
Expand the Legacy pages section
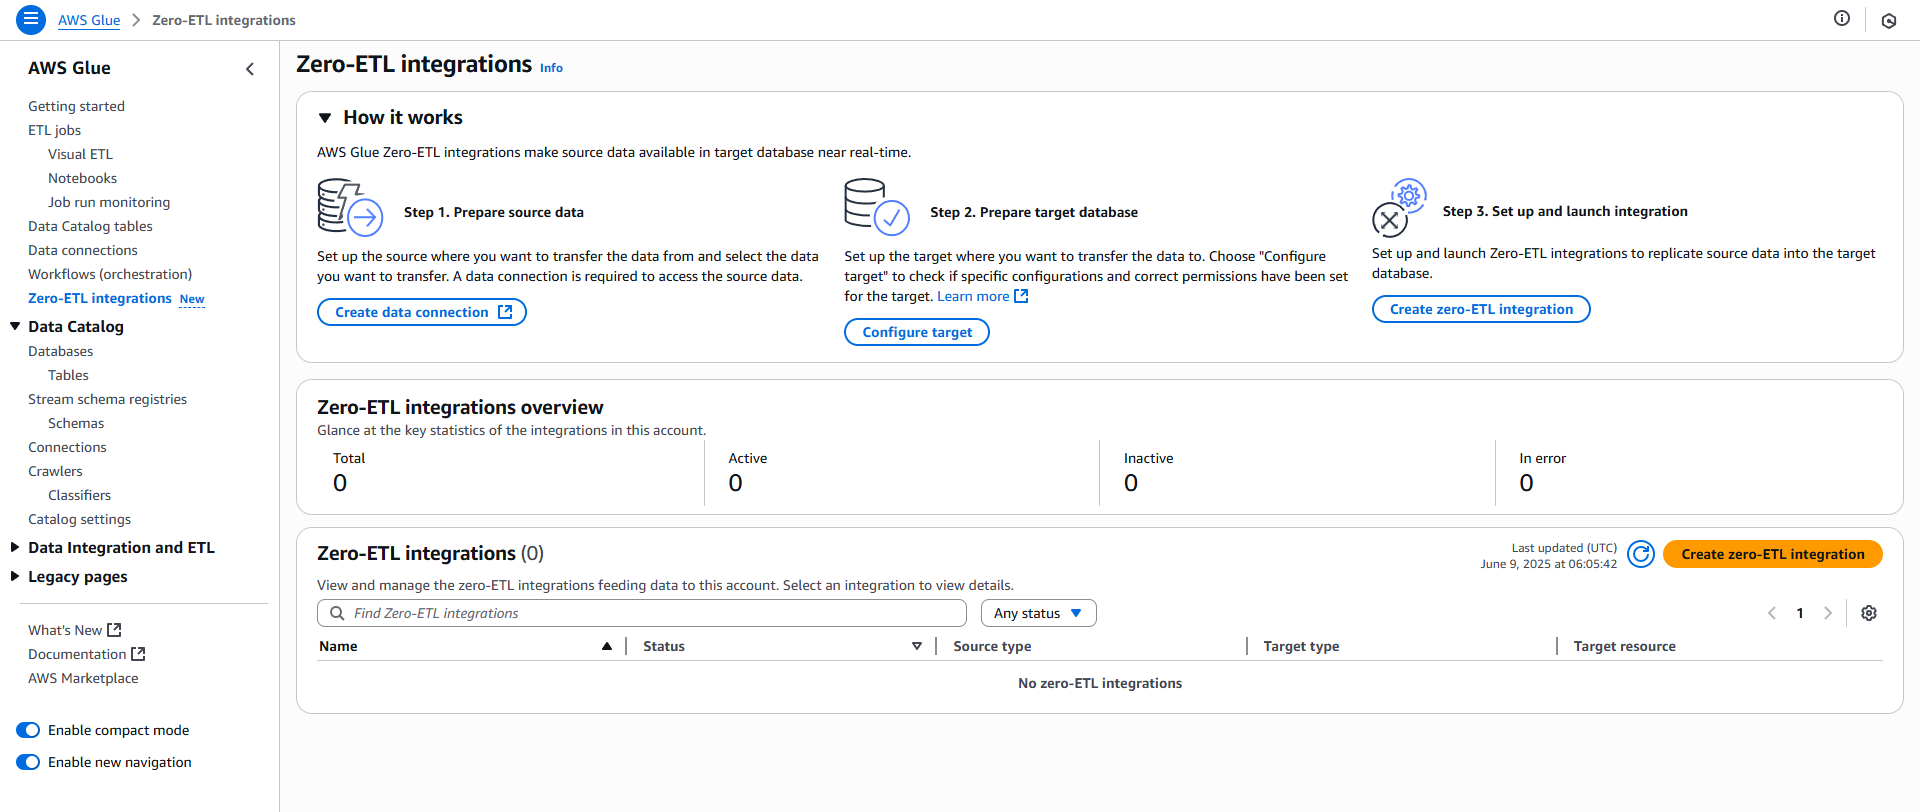15,576
